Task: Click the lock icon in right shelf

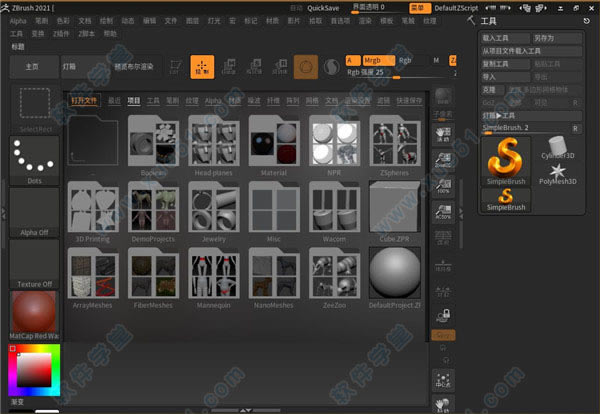Action: [x=443, y=316]
